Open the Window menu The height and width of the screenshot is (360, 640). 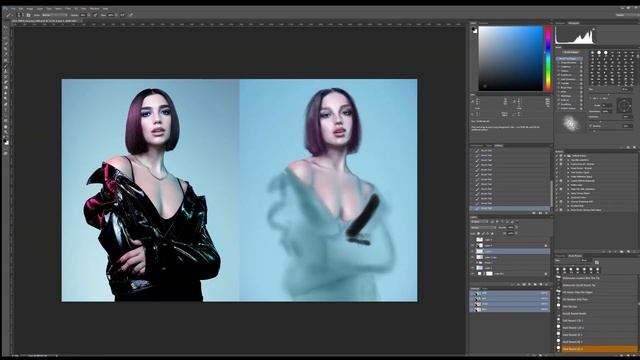click(95, 9)
